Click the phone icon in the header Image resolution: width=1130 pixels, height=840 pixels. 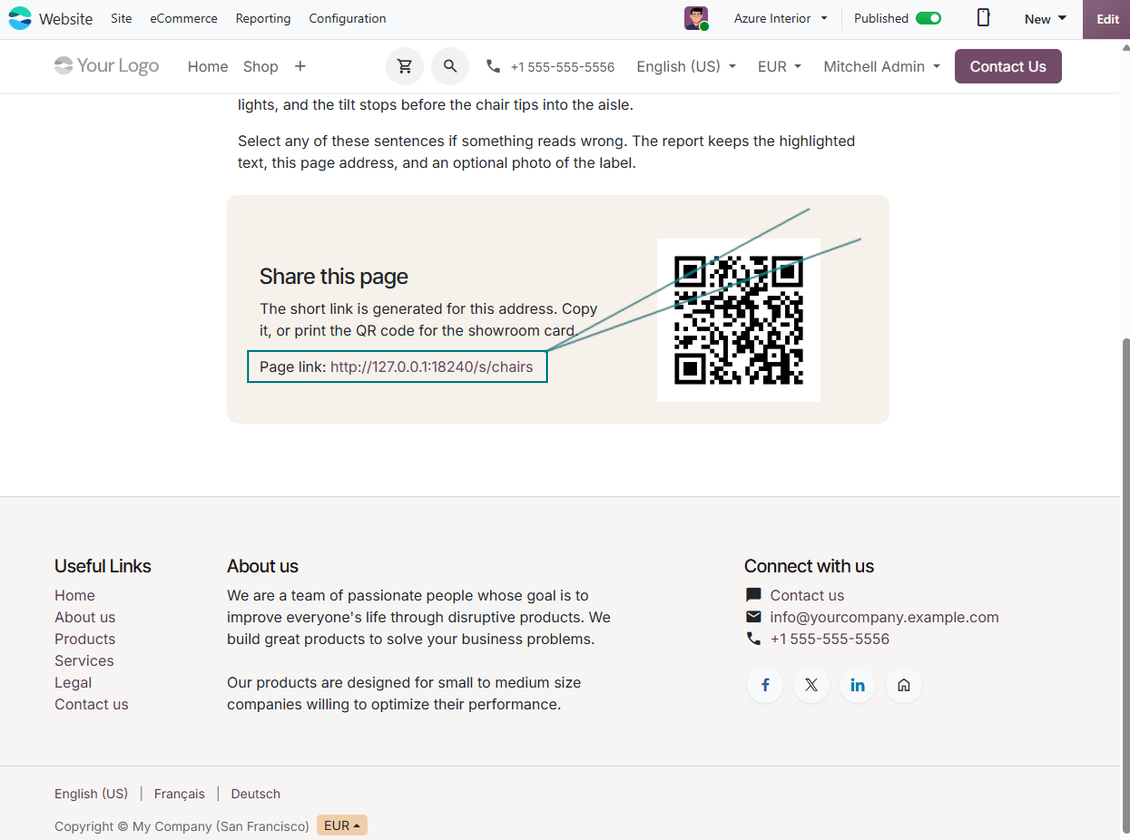point(493,66)
